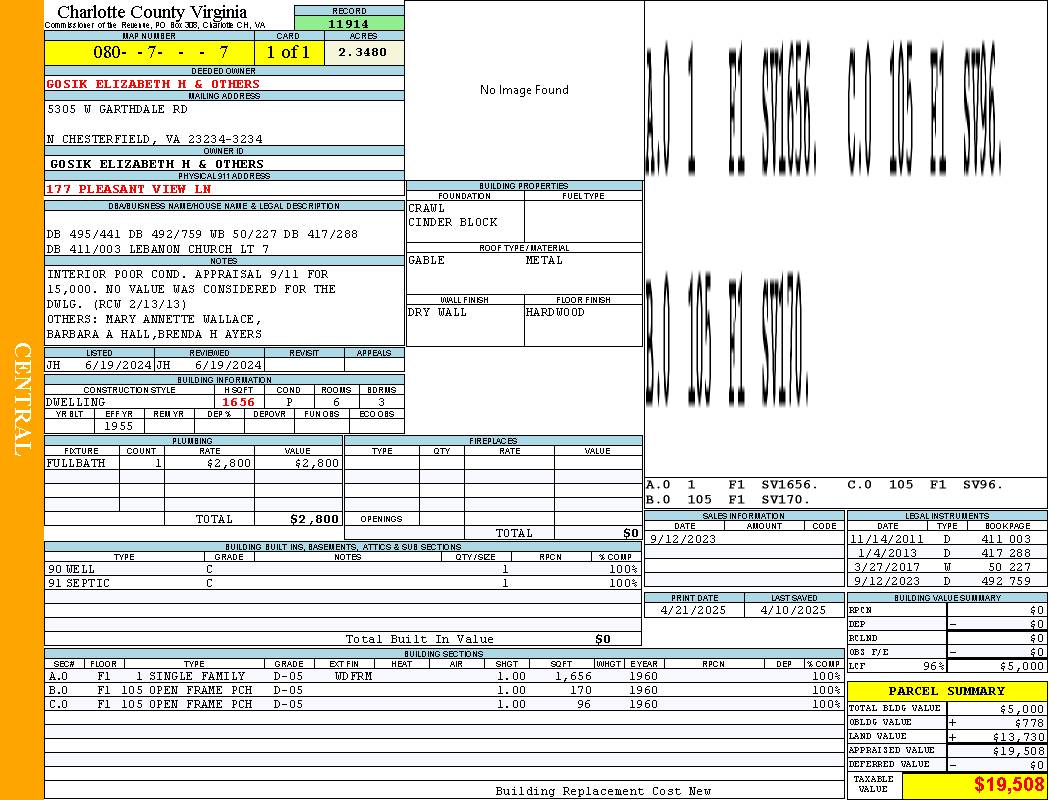Click the construction style DWELLING
Viewport: 1050px width, 800px height.
point(76,402)
